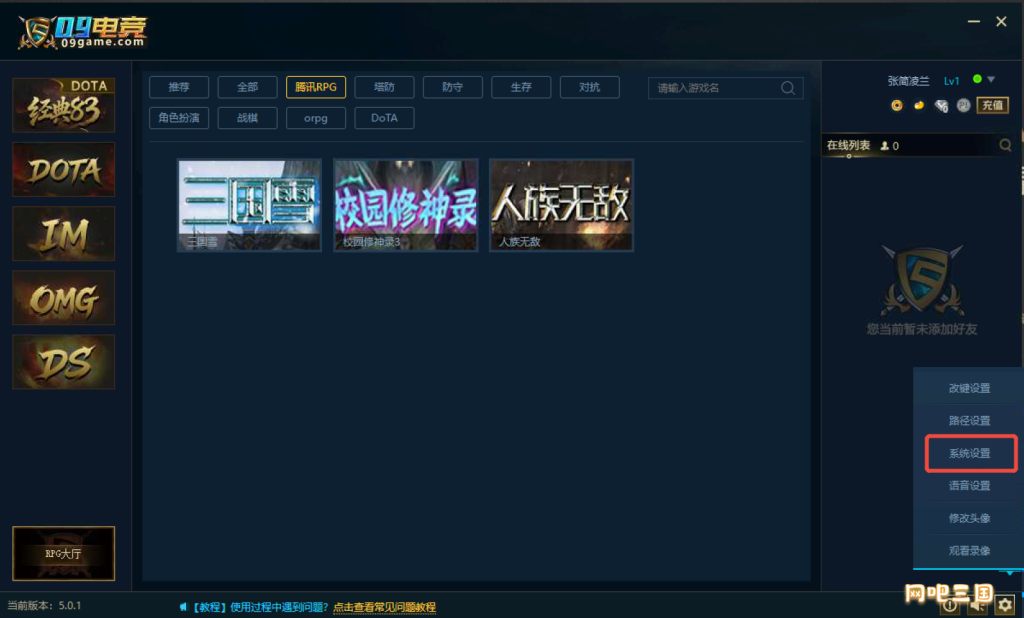Open the 三国雪 game thumbnail
Image resolution: width=1024 pixels, height=618 pixels.
tap(249, 205)
